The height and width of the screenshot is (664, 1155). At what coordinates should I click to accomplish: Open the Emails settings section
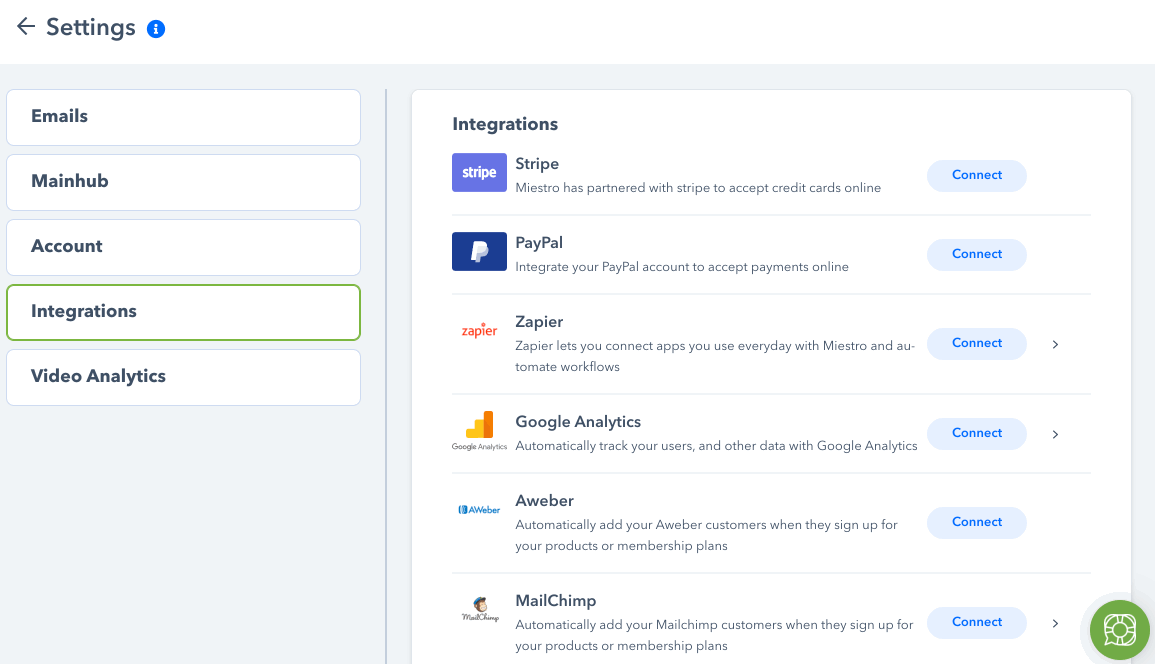tap(183, 117)
